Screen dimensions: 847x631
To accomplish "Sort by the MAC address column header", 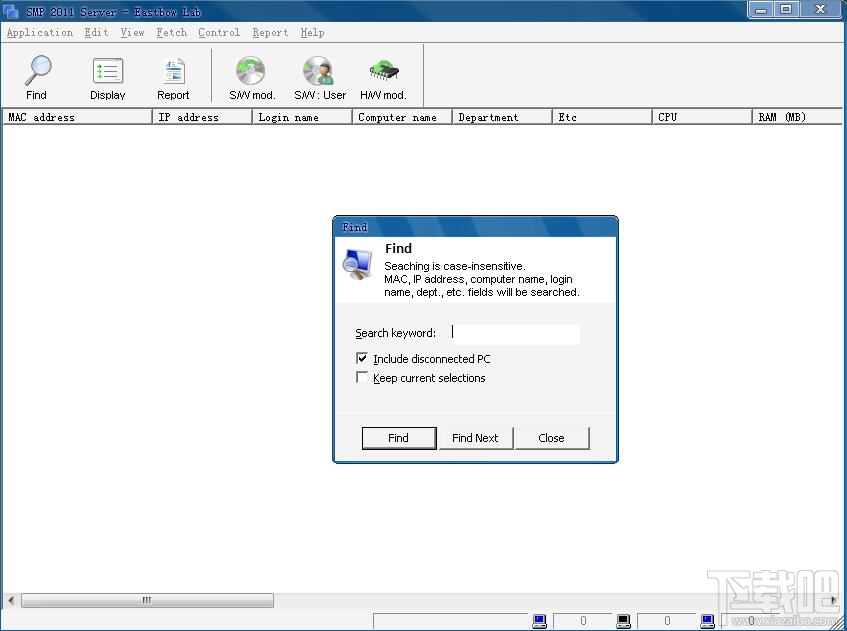I will click(77, 116).
